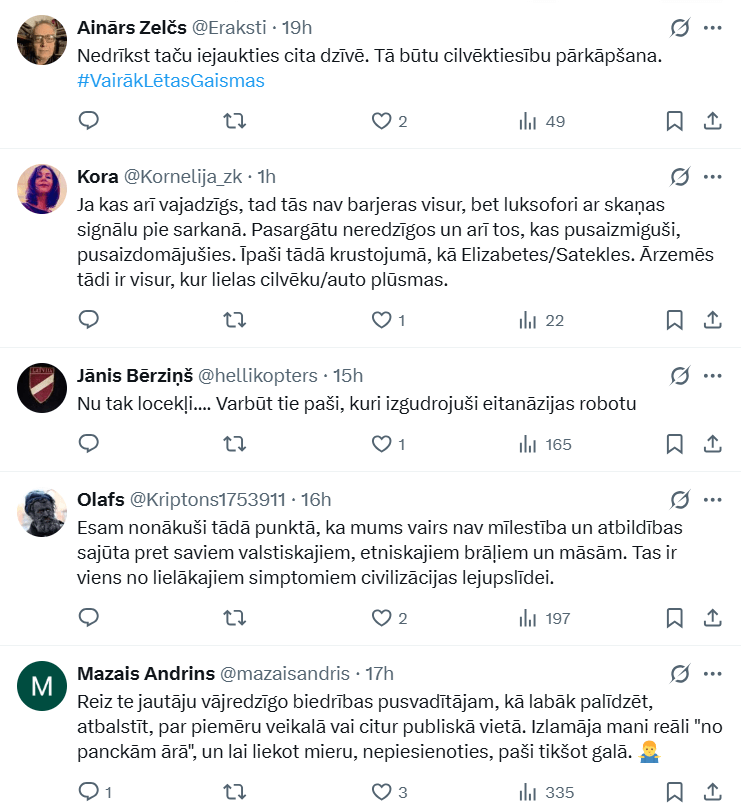Open more options menu on Kora's tweet
Image resolution: width=741 pixels, height=803 pixels.
point(713,177)
